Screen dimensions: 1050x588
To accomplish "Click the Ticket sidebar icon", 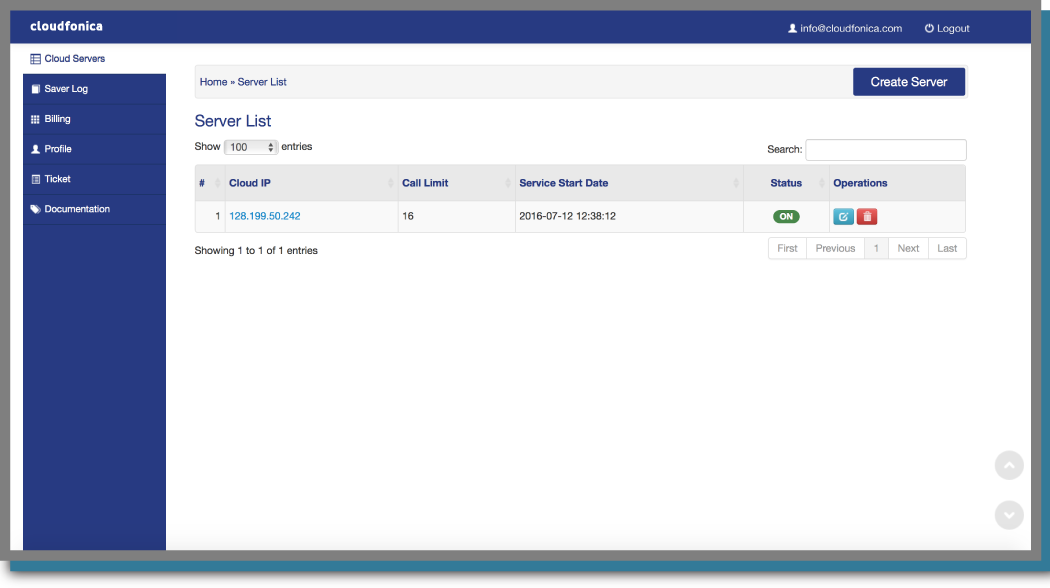I will pyautogui.click(x=35, y=179).
